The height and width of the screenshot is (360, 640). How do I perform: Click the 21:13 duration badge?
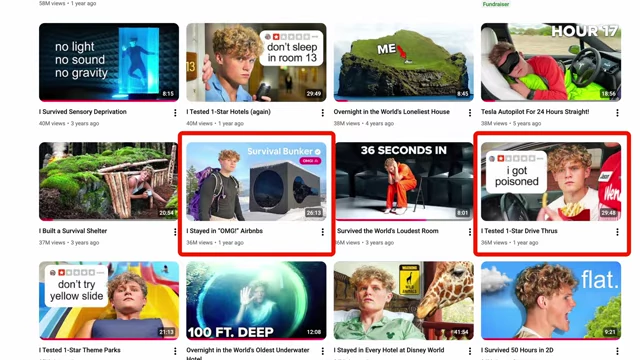tap(167, 332)
